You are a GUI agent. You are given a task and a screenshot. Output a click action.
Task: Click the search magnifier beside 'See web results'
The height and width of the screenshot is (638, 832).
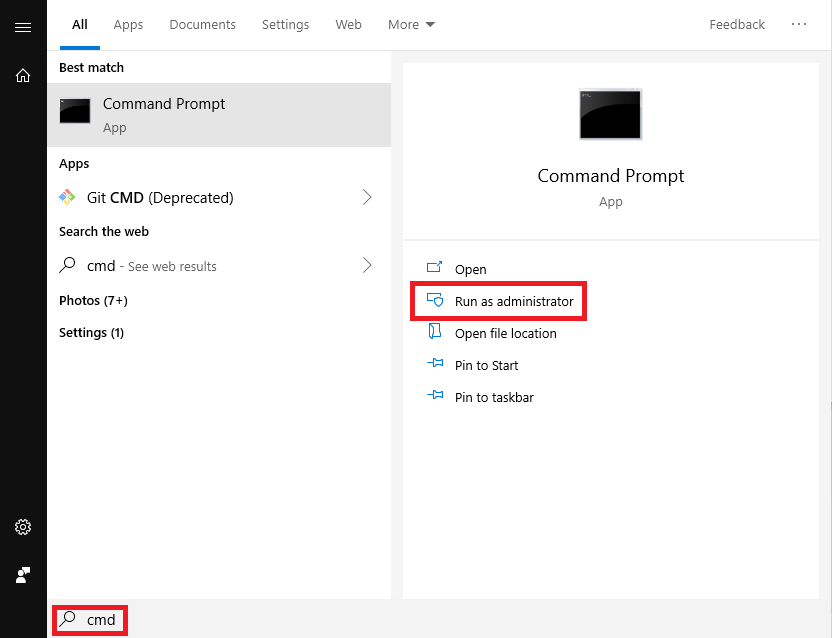[x=67, y=265]
